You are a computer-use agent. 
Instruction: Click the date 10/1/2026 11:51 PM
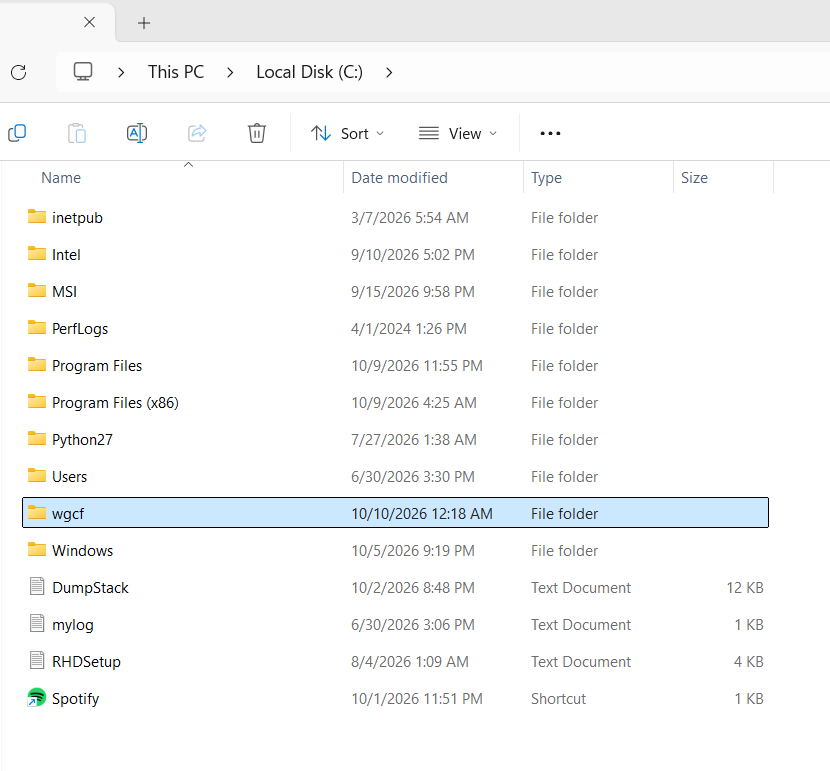[x=417, y=699]
